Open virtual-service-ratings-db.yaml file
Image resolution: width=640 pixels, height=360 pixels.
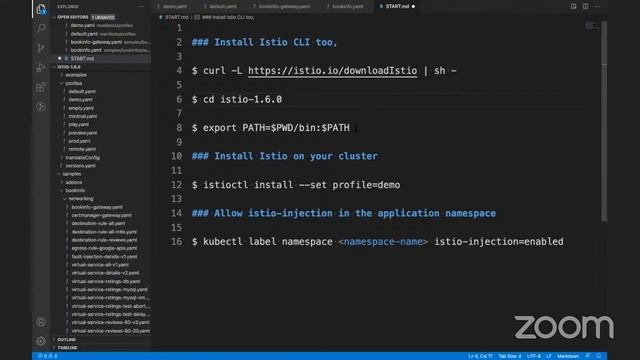(x=105, y=281)
